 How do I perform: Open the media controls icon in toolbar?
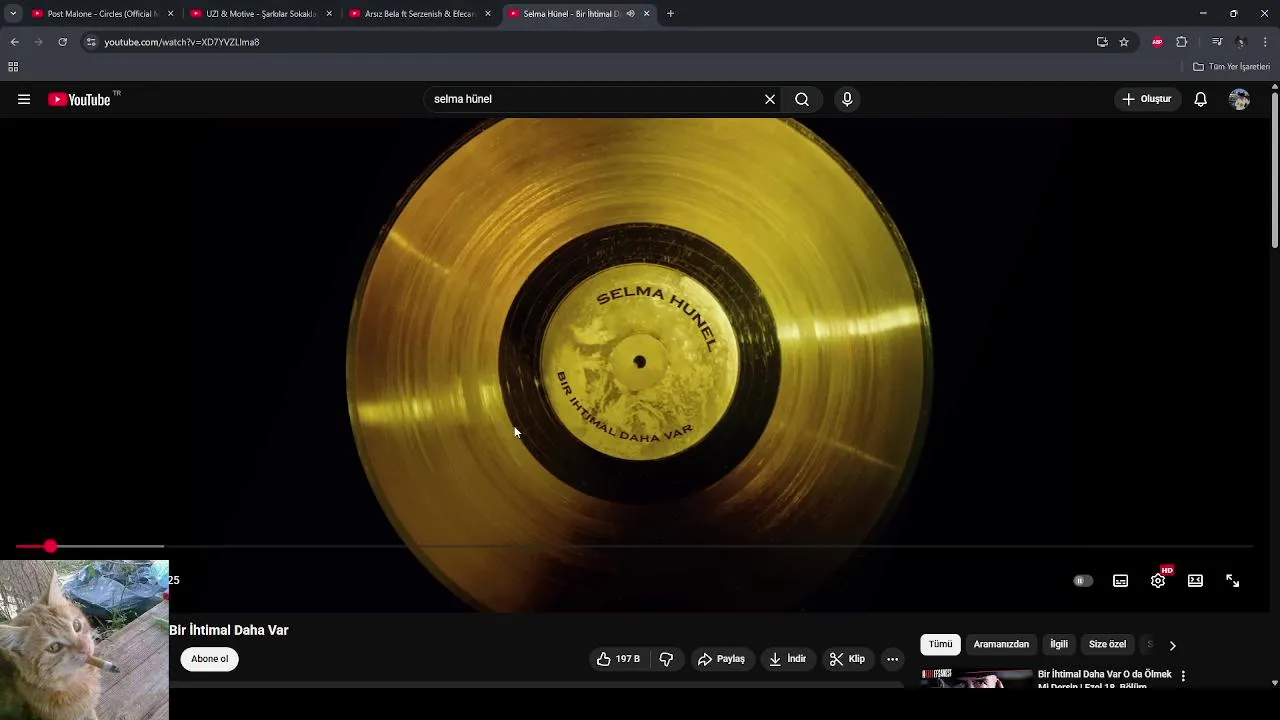coord(1217,42)
